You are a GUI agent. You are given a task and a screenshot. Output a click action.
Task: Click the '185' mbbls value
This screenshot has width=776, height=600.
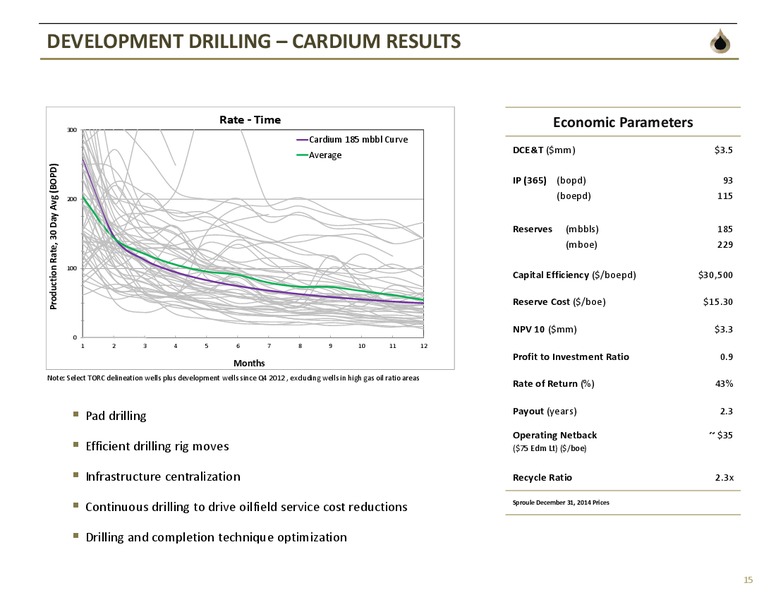pyautogui.click(x=725, y=229)
